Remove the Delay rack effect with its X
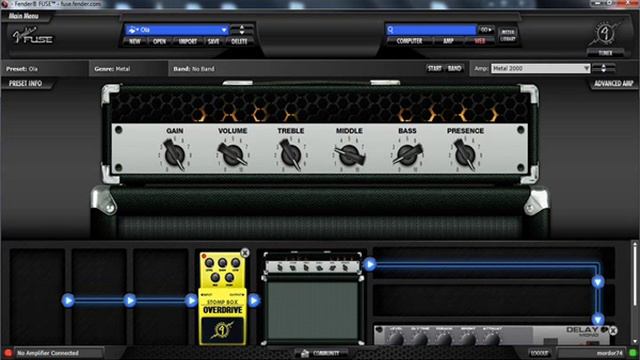Screen dimensions: 640x360 tap(613, 330)
